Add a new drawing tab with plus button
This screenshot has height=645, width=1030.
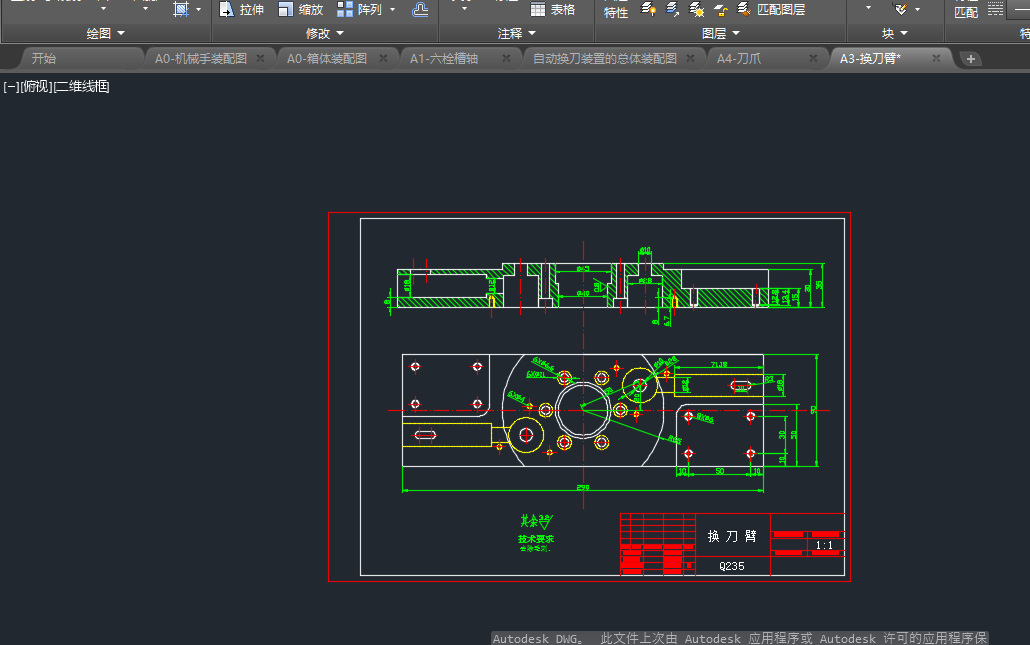click(970, 59)
